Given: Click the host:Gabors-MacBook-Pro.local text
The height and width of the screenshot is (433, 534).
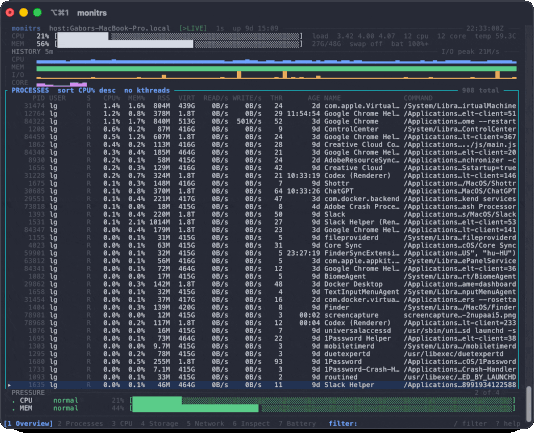Looking at the screenshot, I should 109,28.
